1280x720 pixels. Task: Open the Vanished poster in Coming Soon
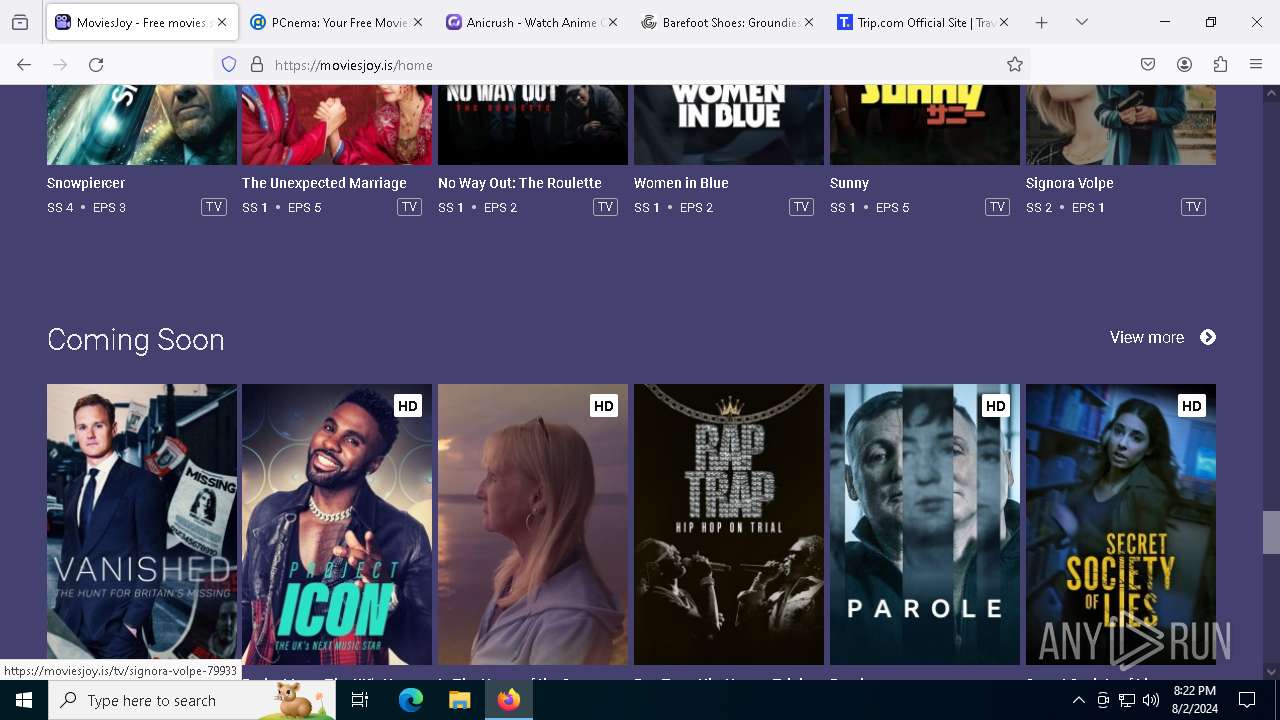click(x=142, y=524)
